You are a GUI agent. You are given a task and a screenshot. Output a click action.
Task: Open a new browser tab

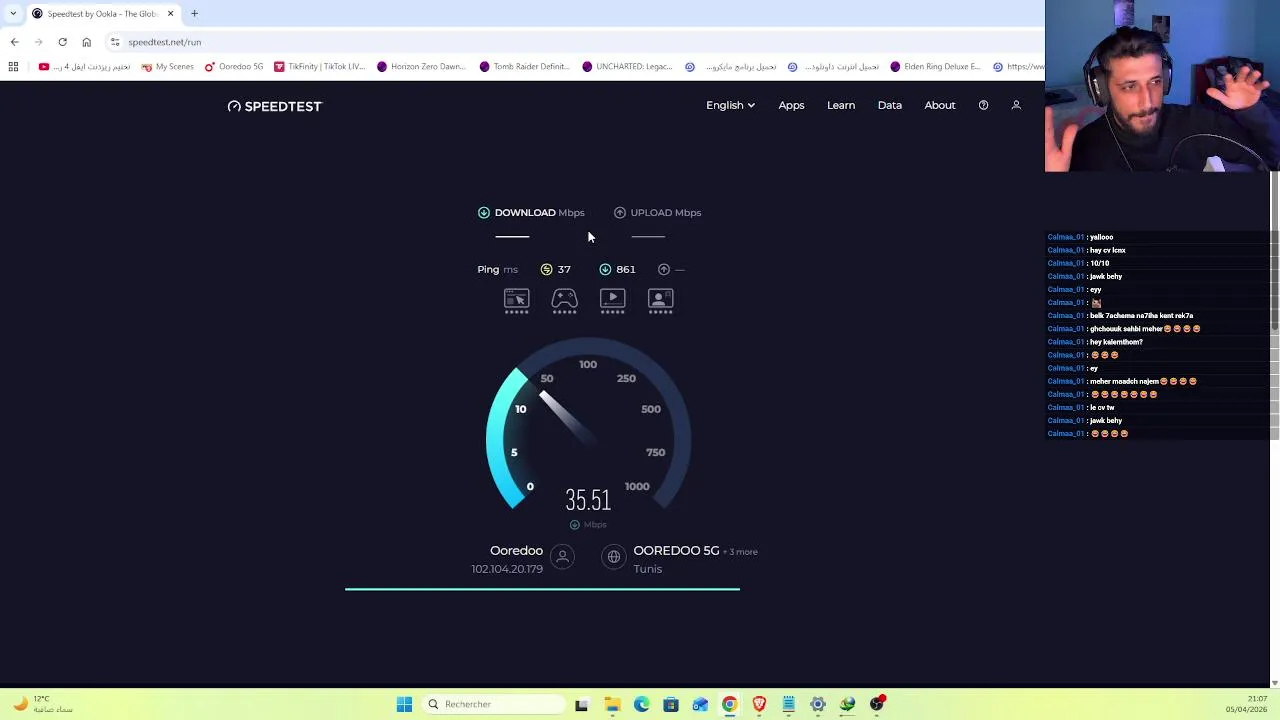click(x=195, y=14)
